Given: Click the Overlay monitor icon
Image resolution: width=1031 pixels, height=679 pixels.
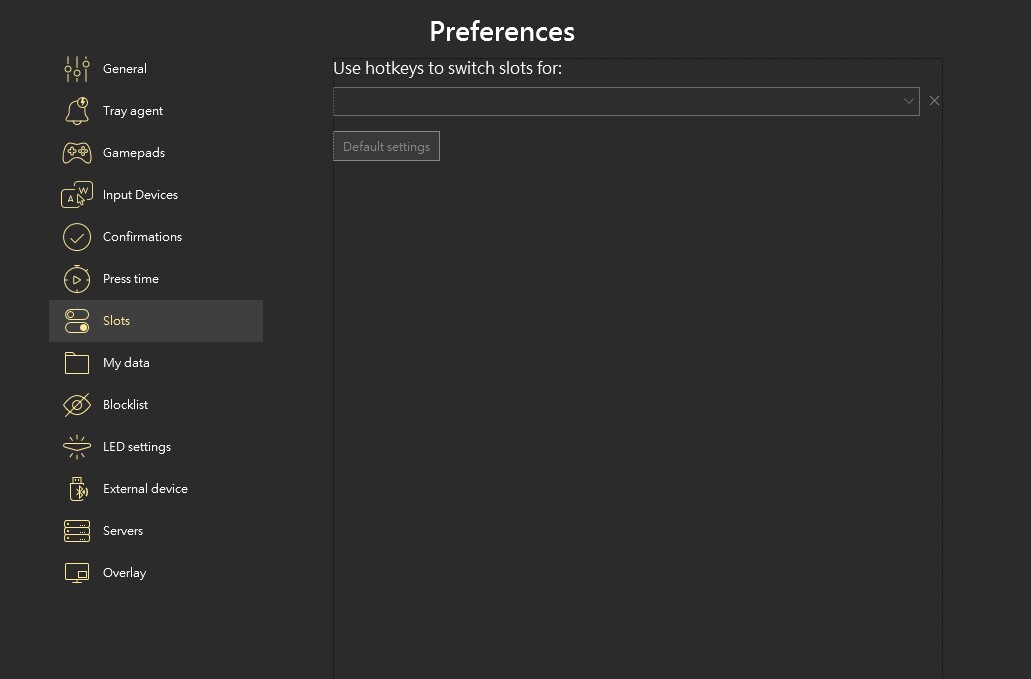Looking at the screenshot, I should coord(77,573).
